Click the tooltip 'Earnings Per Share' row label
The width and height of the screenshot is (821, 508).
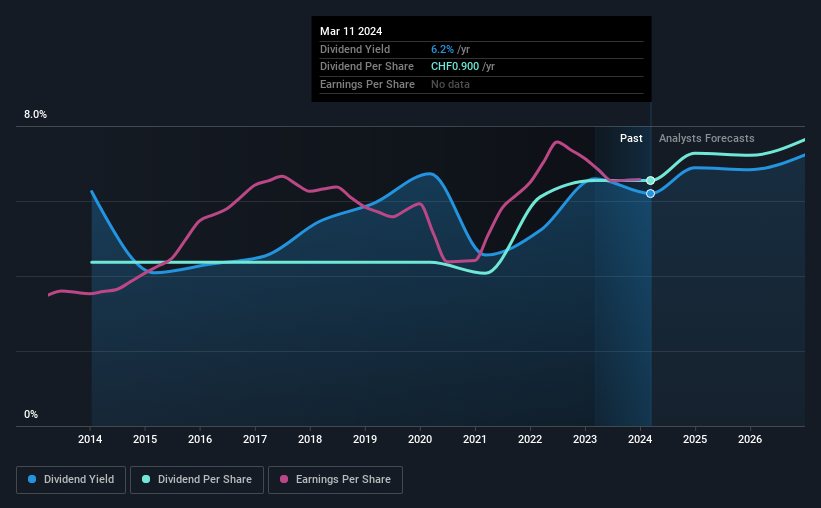click(367, 84)
